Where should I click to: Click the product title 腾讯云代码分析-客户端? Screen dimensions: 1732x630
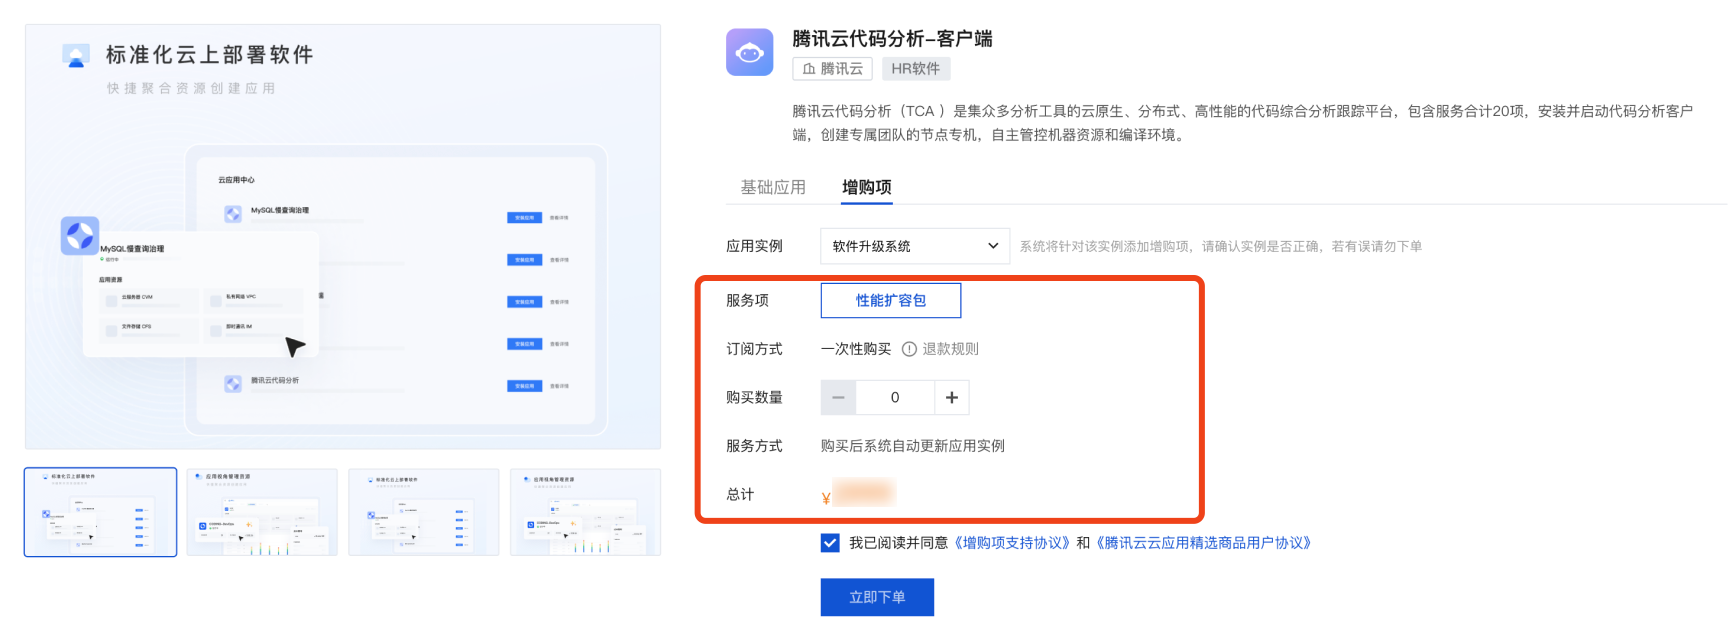[892, 38]
